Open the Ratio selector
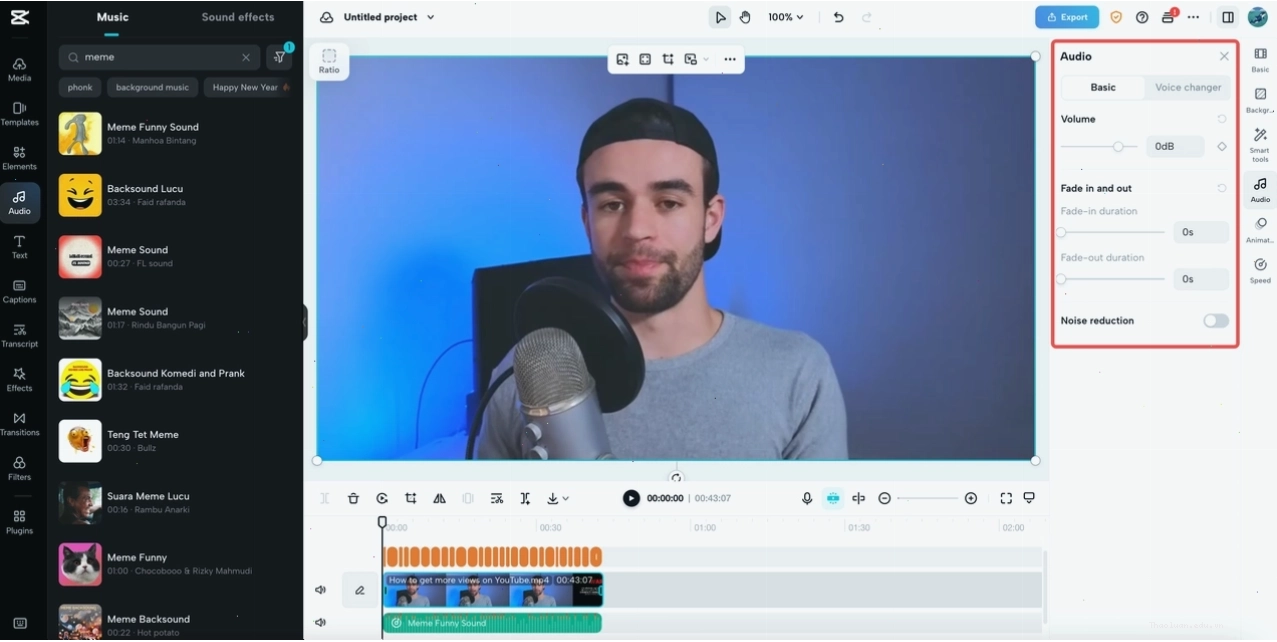Screen dimensions: 1277x642 [x=329, y=61]
